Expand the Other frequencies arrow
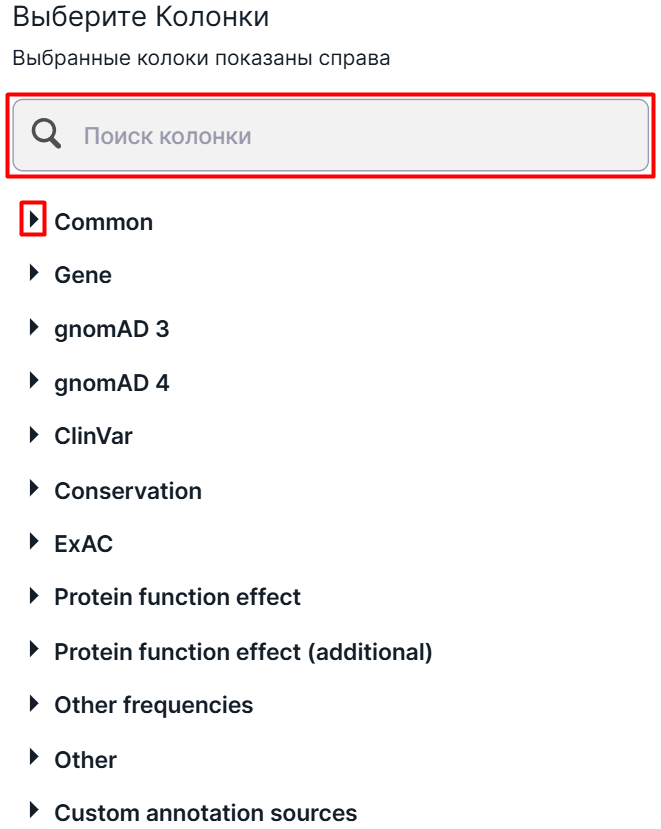661x829 pixels. (34, 703)
